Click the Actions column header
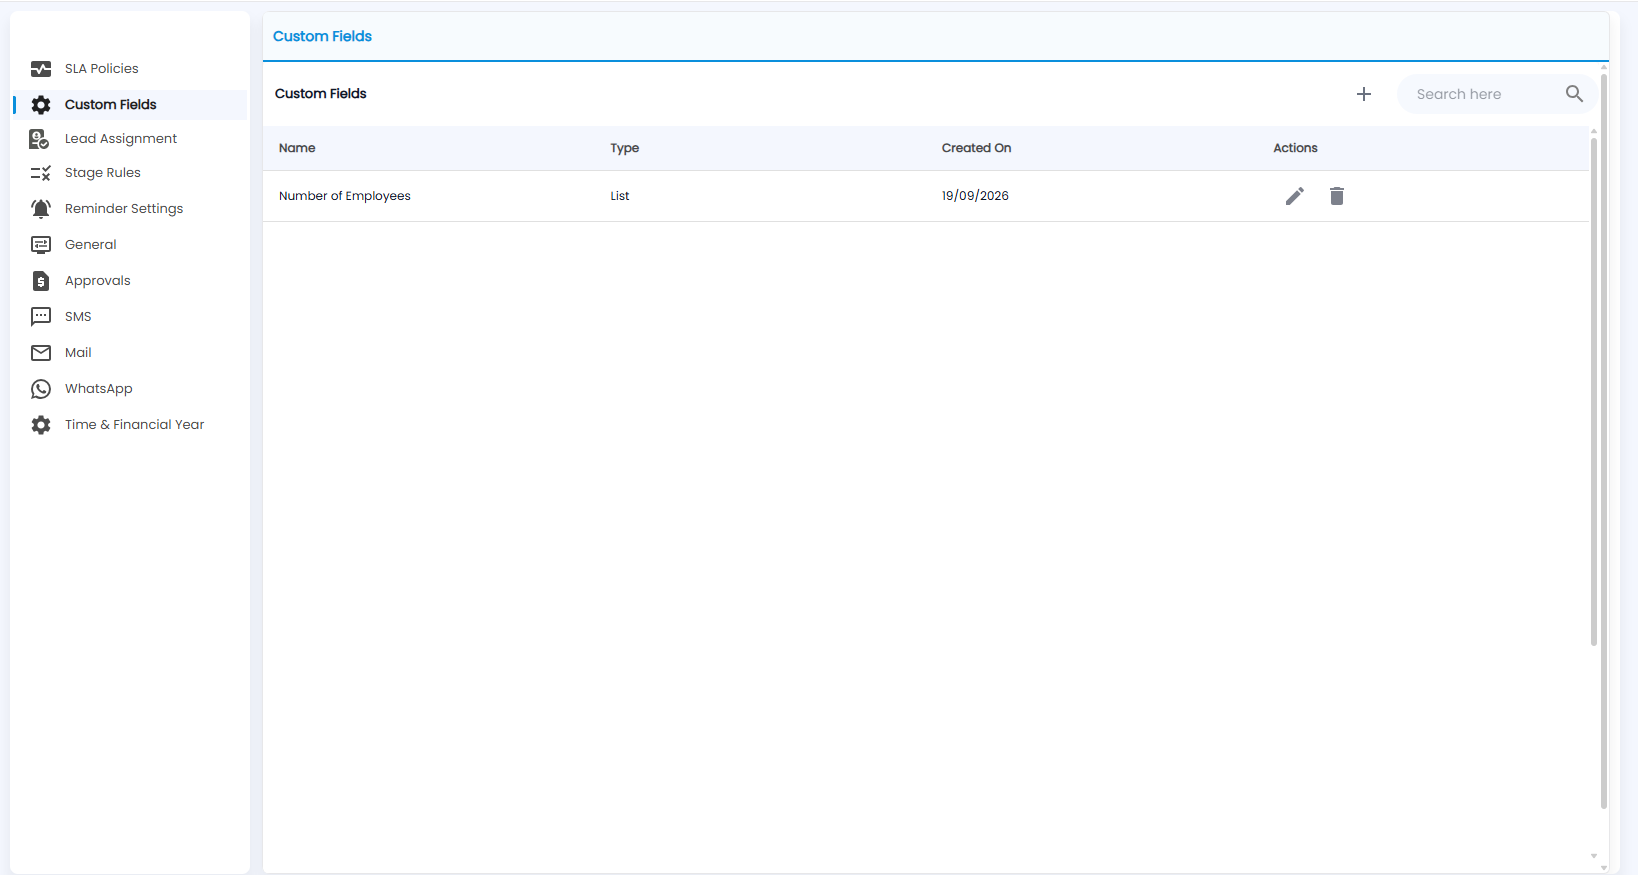 coord(1295,148)
